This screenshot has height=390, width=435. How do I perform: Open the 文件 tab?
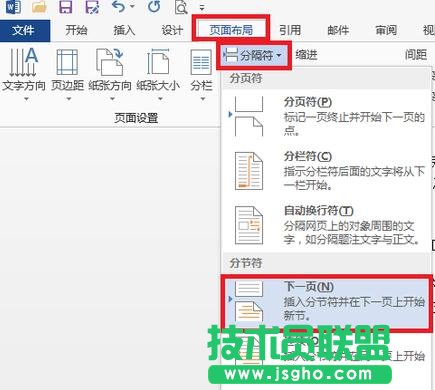coord(25,31)
